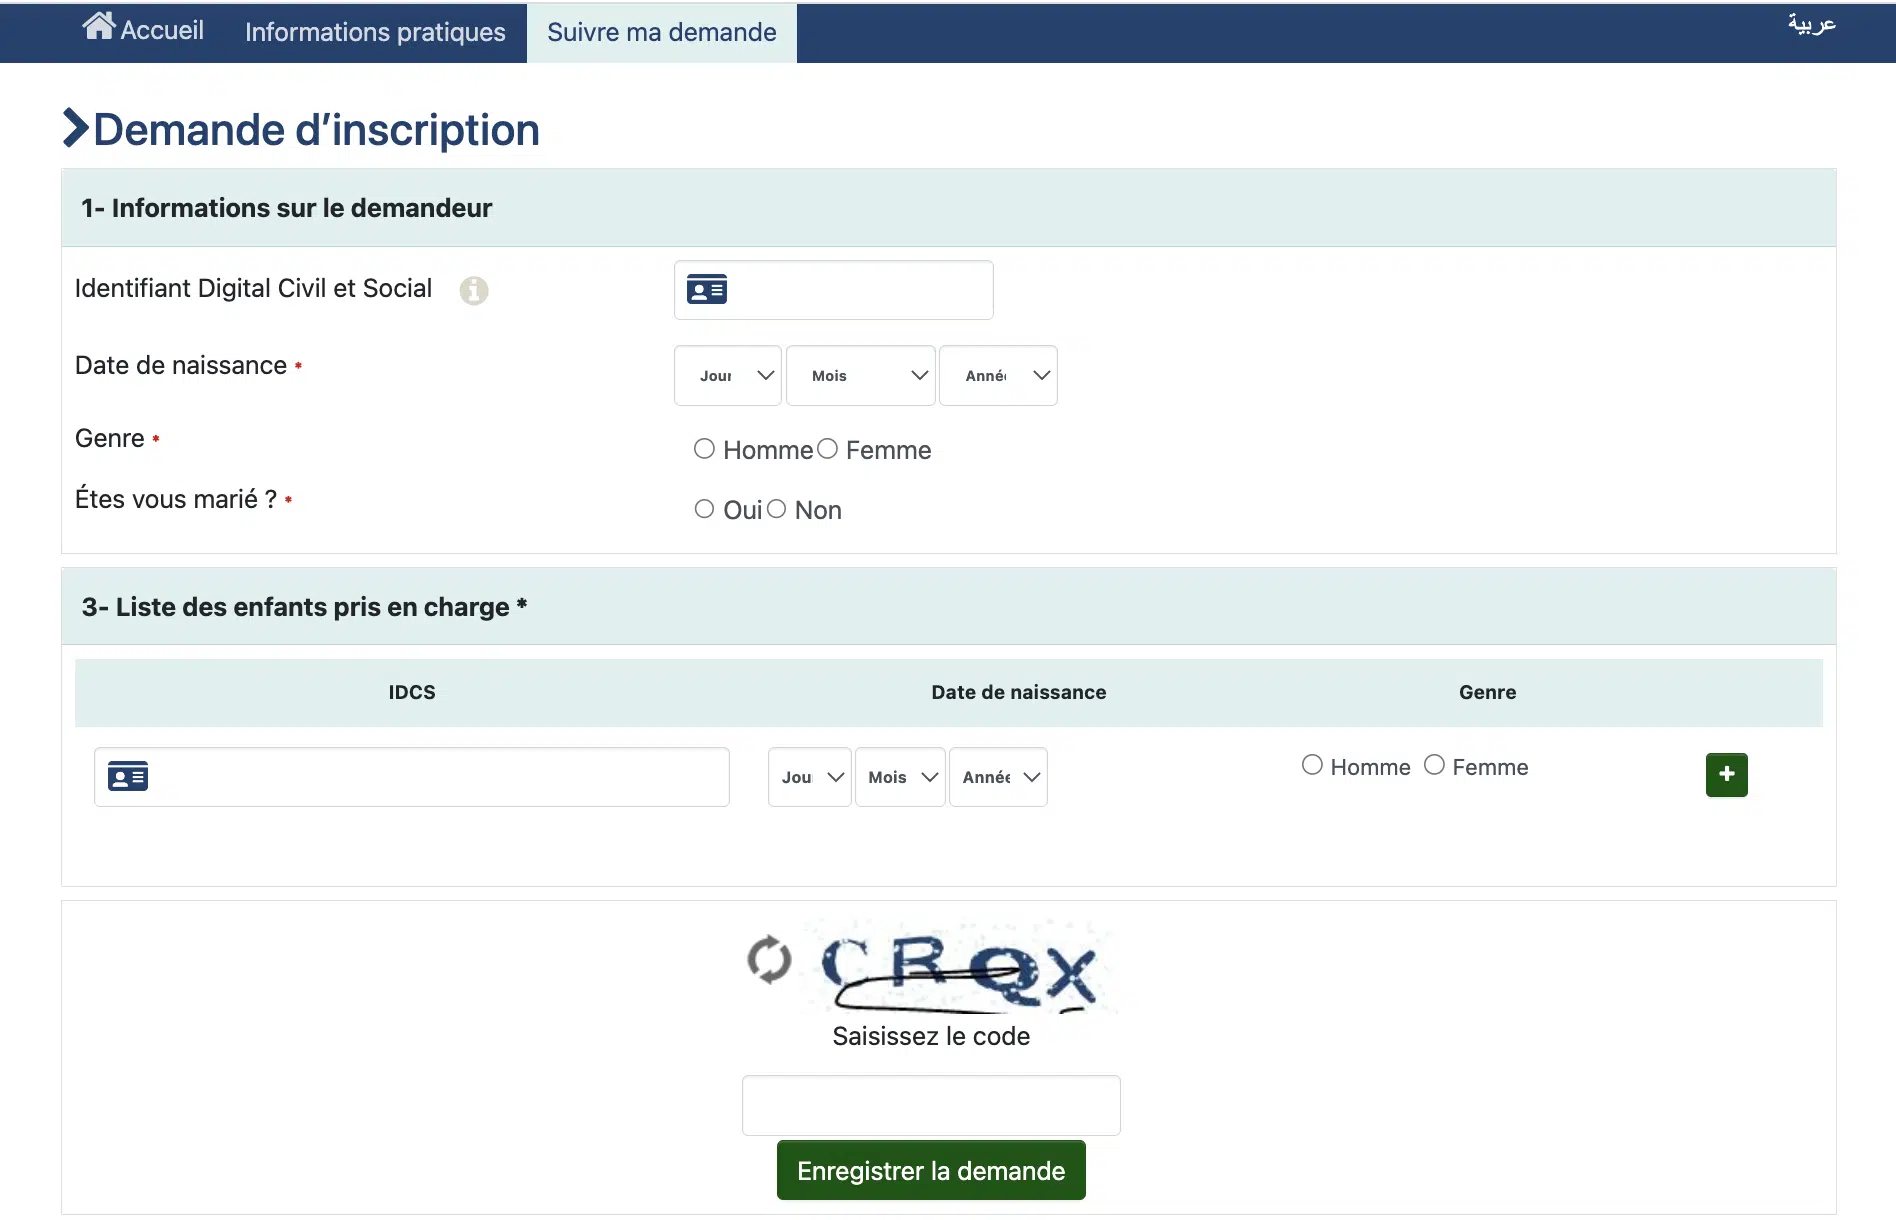Image resolution: width=1896 pixels, height=1220 pixels.
Task: Click the ID card icon in applicant field
Action: (706, 290)
